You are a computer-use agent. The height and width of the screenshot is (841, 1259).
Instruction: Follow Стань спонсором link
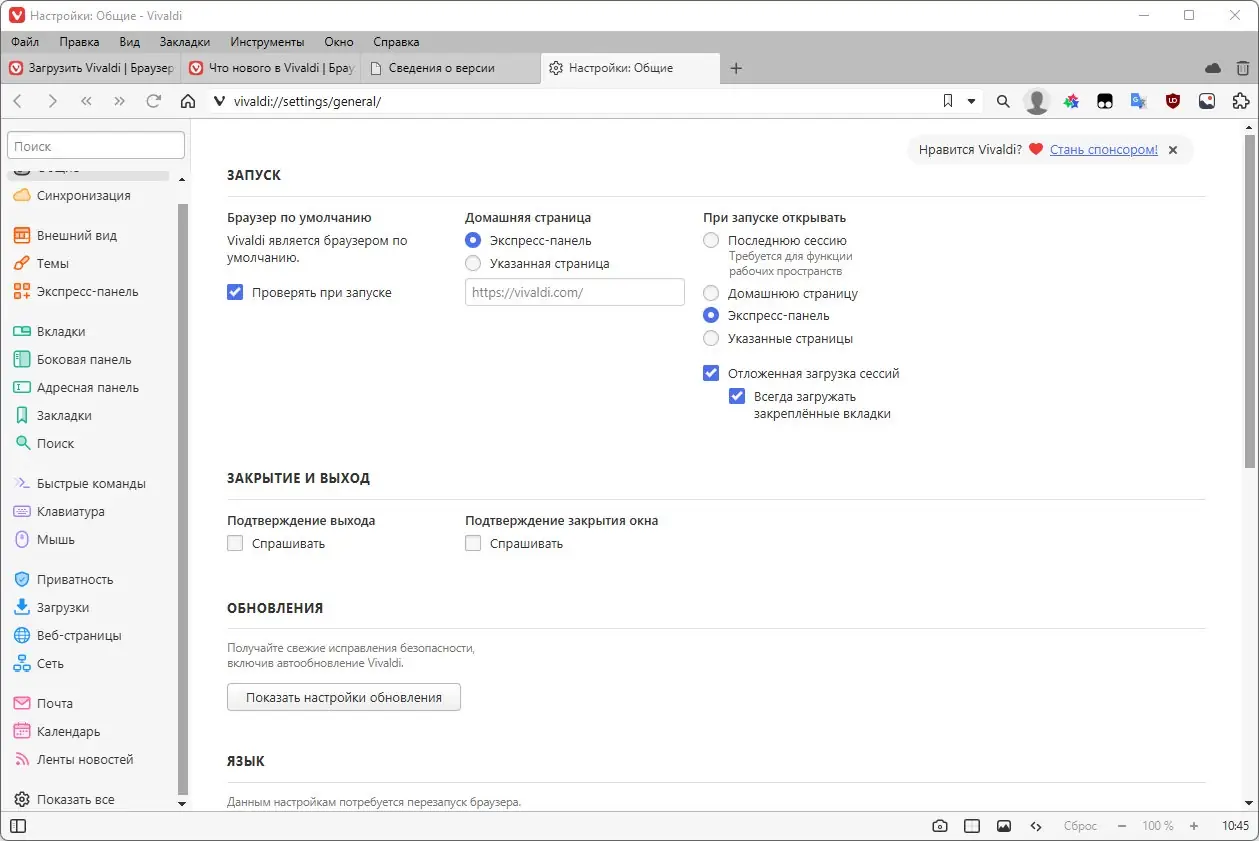click(1104, 150)
